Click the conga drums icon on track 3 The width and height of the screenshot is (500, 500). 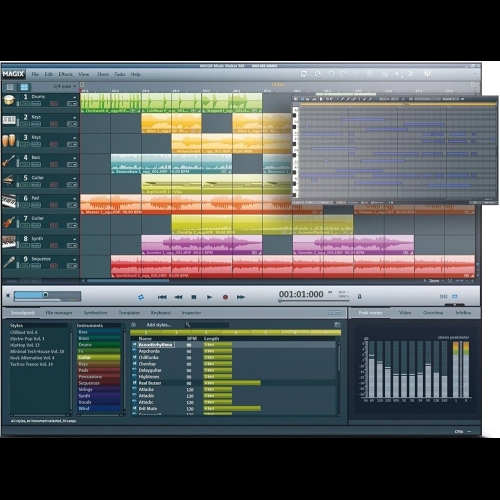click(x=9, y=140)
